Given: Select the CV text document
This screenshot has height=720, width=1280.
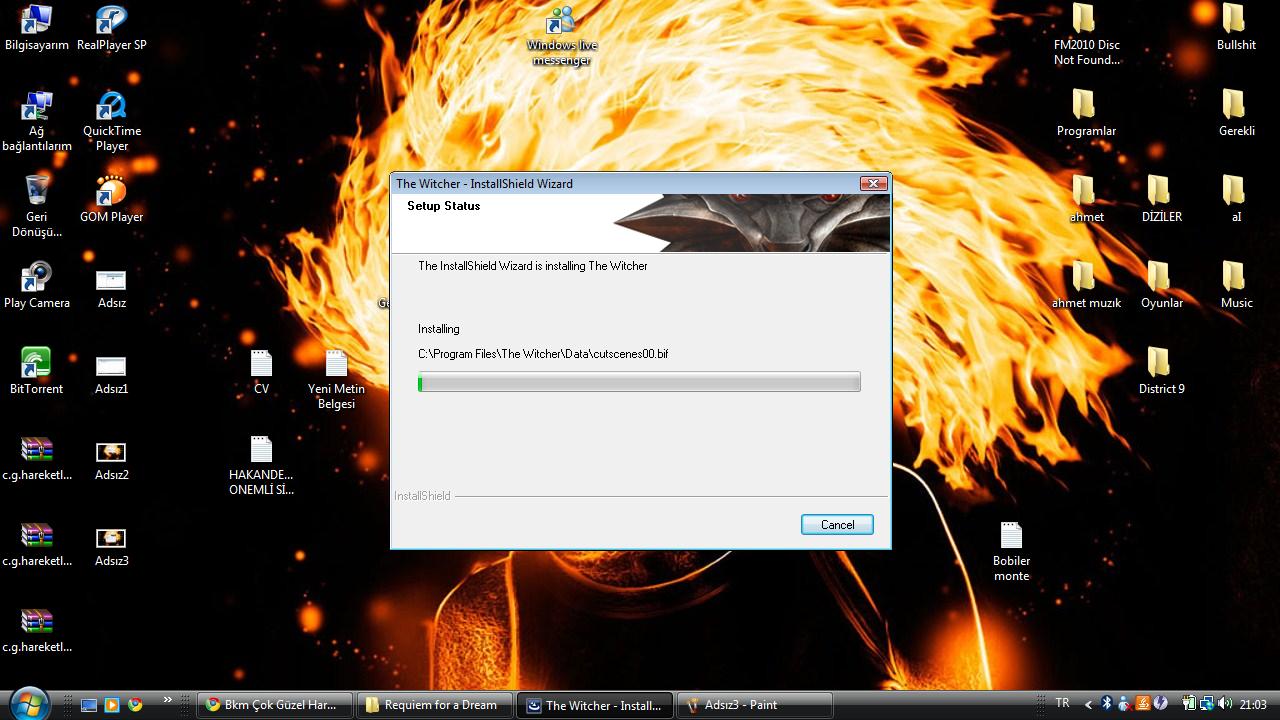Looking at the screenshot, I should tap(261, 372).
